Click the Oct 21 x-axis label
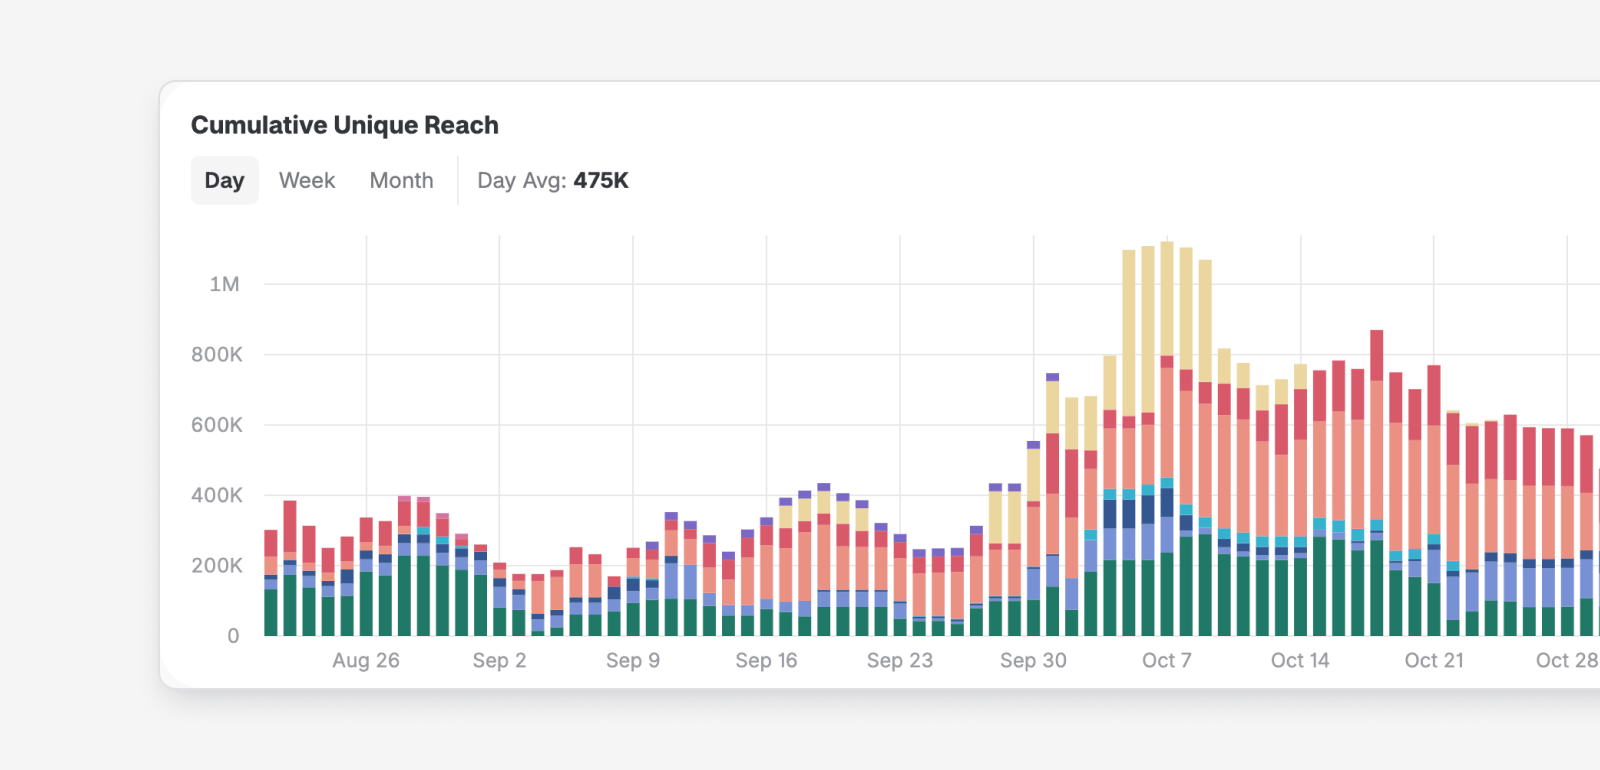Viewport: 1600px width, 770px height. tap(1434, 660)
